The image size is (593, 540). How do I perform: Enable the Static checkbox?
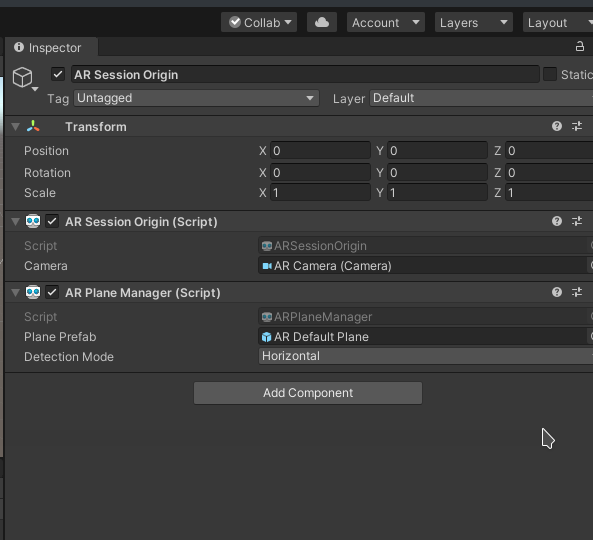point(550,74)
